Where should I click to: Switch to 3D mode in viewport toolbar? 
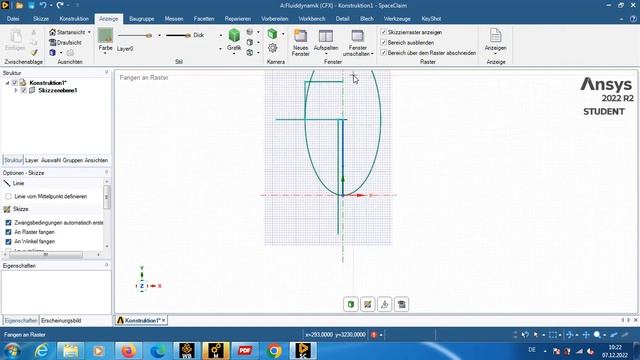351,304
